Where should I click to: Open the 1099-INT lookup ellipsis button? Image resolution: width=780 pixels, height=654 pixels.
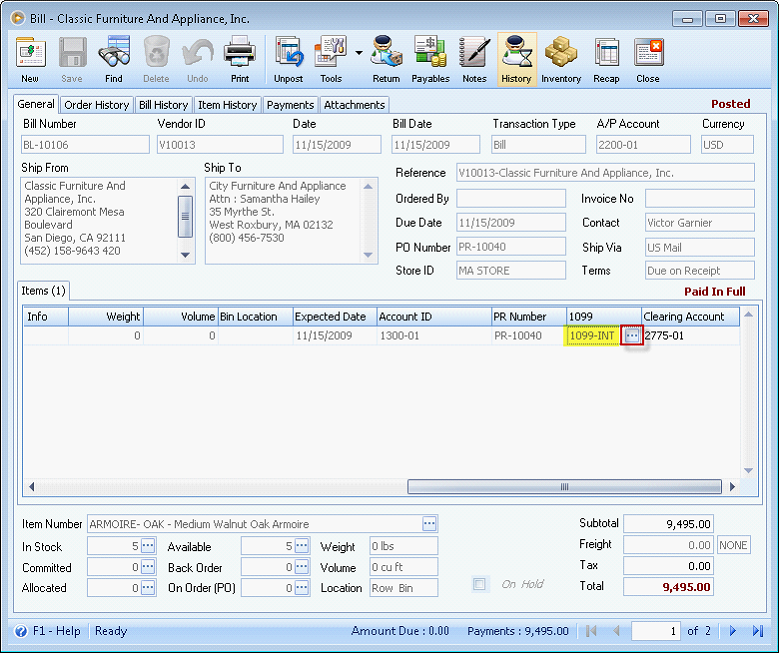[632, 336]
